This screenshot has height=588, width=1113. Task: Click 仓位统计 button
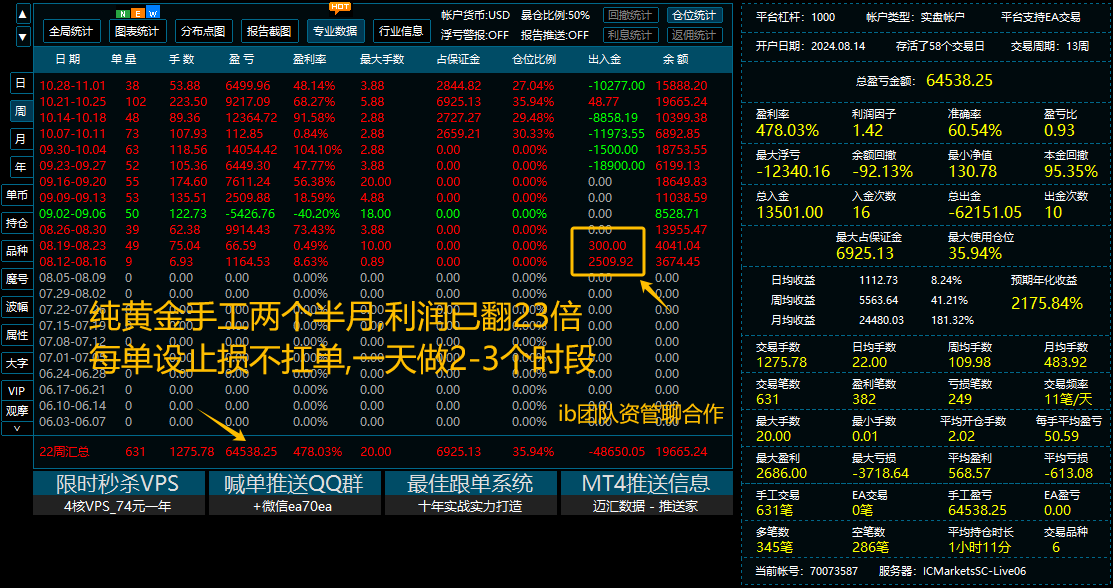(x=695, y=15)
